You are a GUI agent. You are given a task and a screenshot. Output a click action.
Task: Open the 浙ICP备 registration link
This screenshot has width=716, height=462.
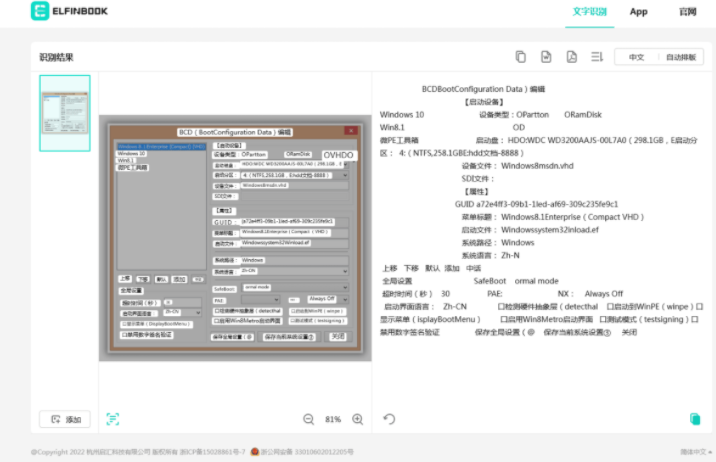coord(210,452)
